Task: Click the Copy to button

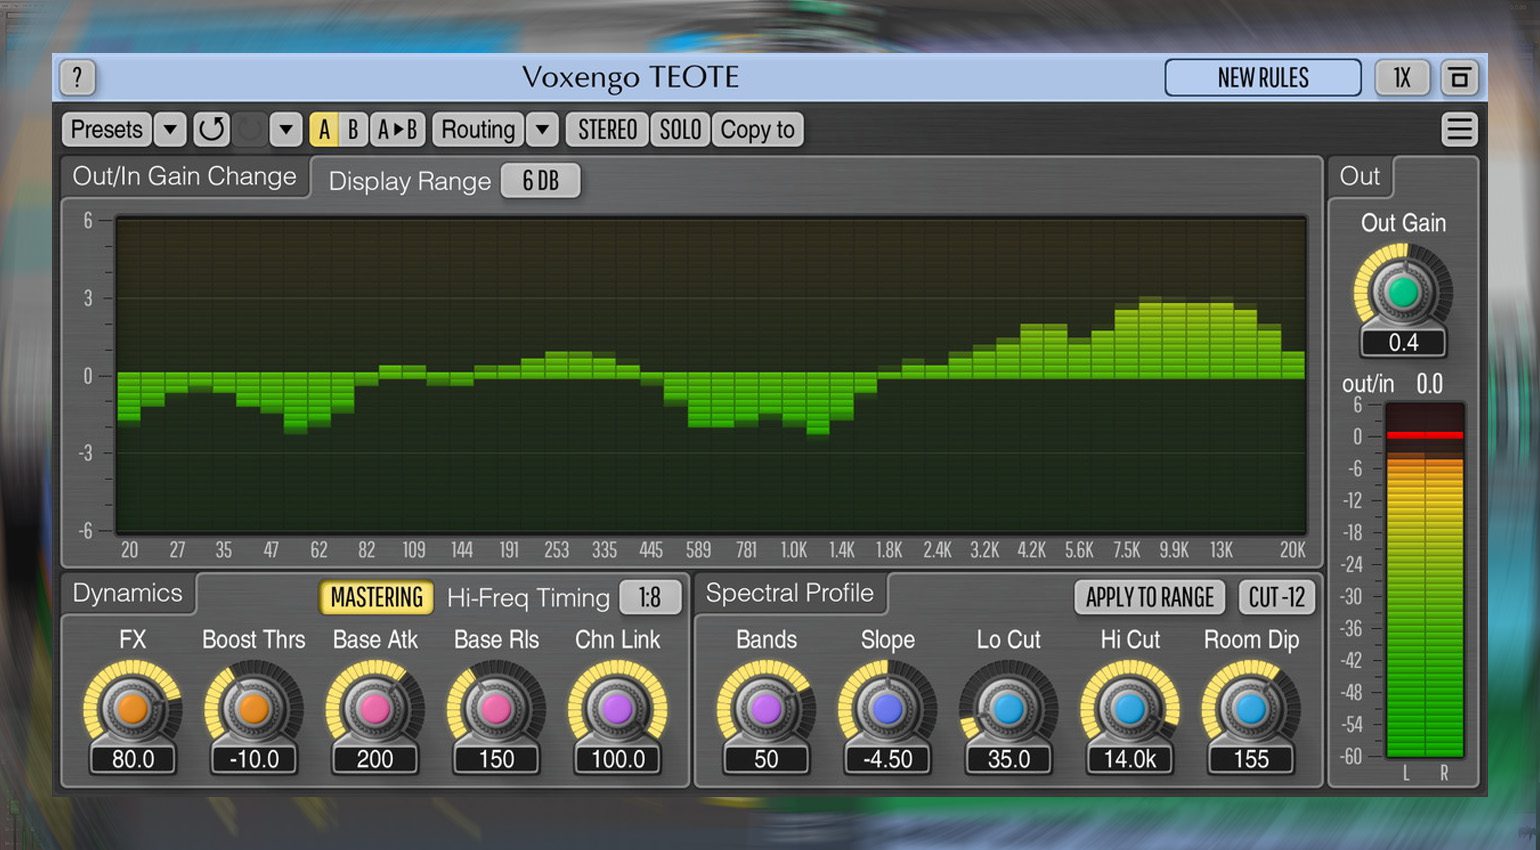Action: click(x=757, y=129)
